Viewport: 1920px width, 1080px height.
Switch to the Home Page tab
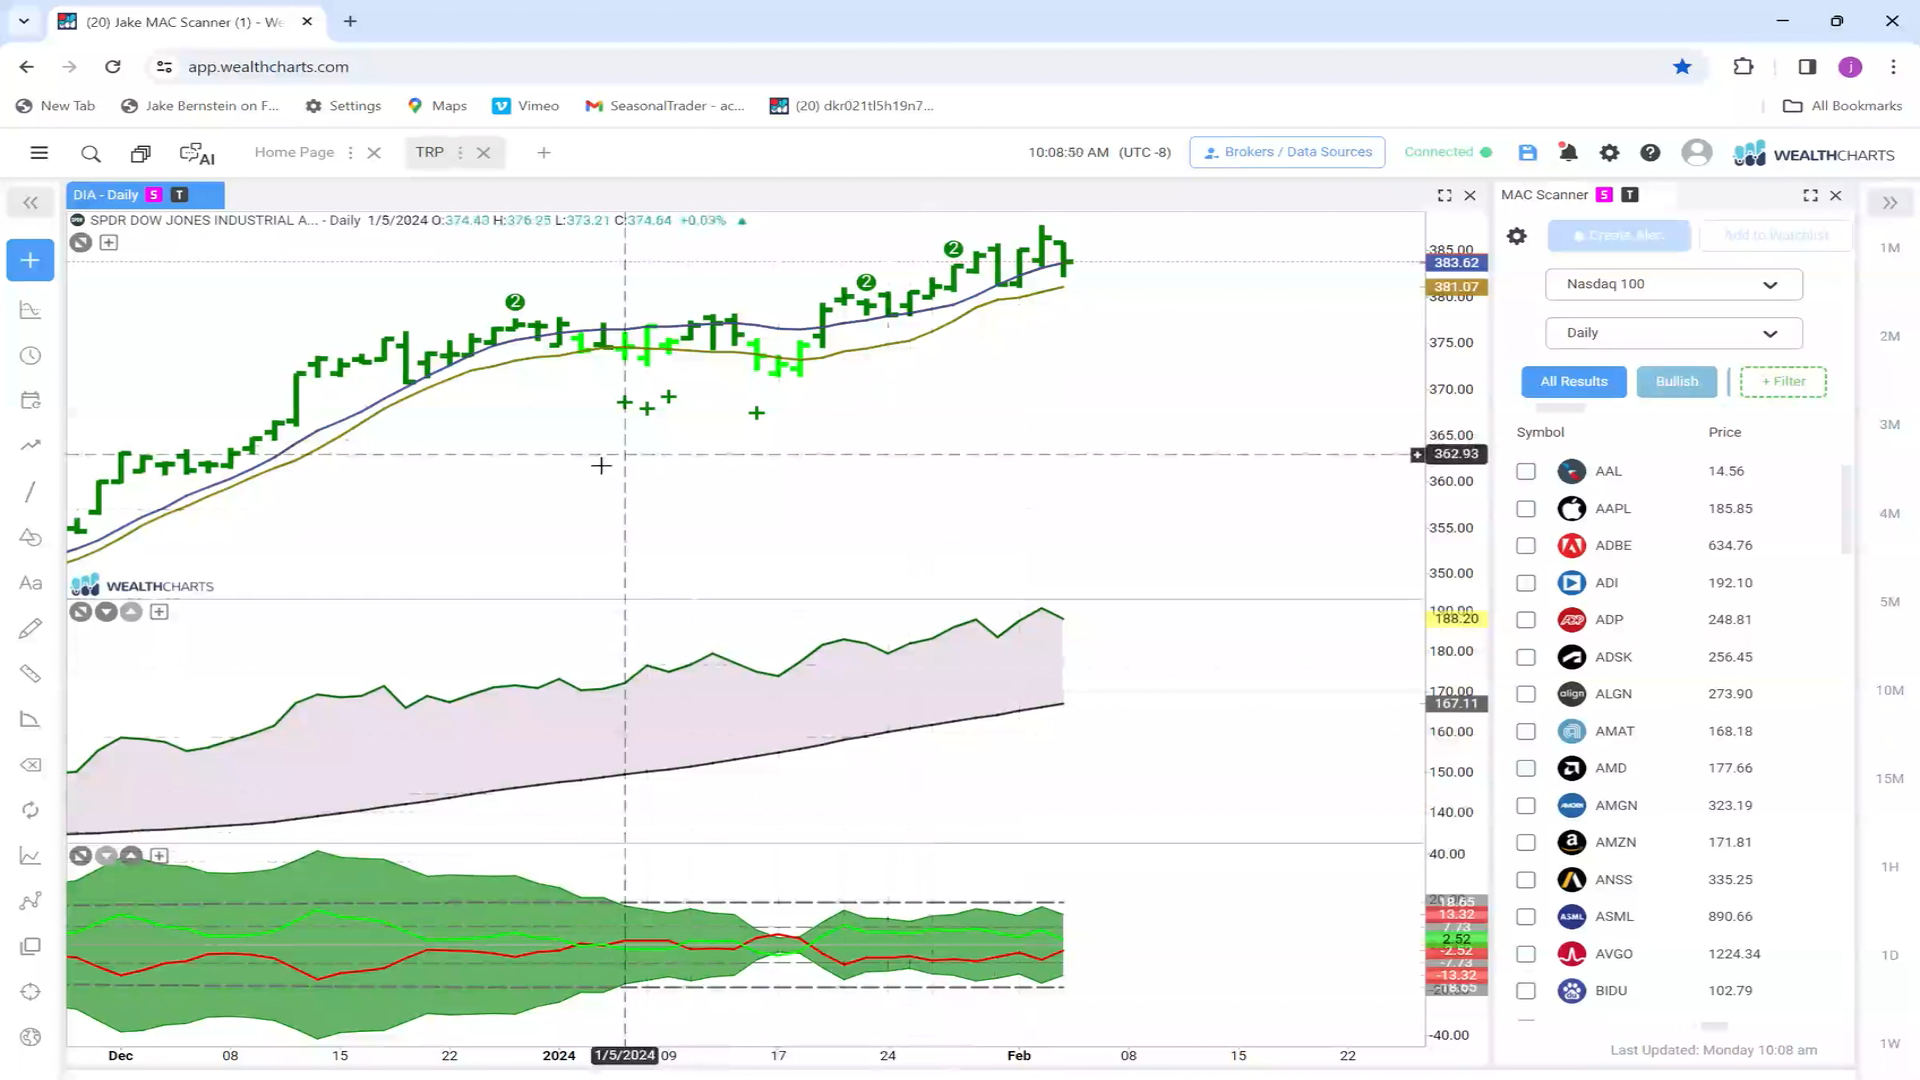(294, 152)
